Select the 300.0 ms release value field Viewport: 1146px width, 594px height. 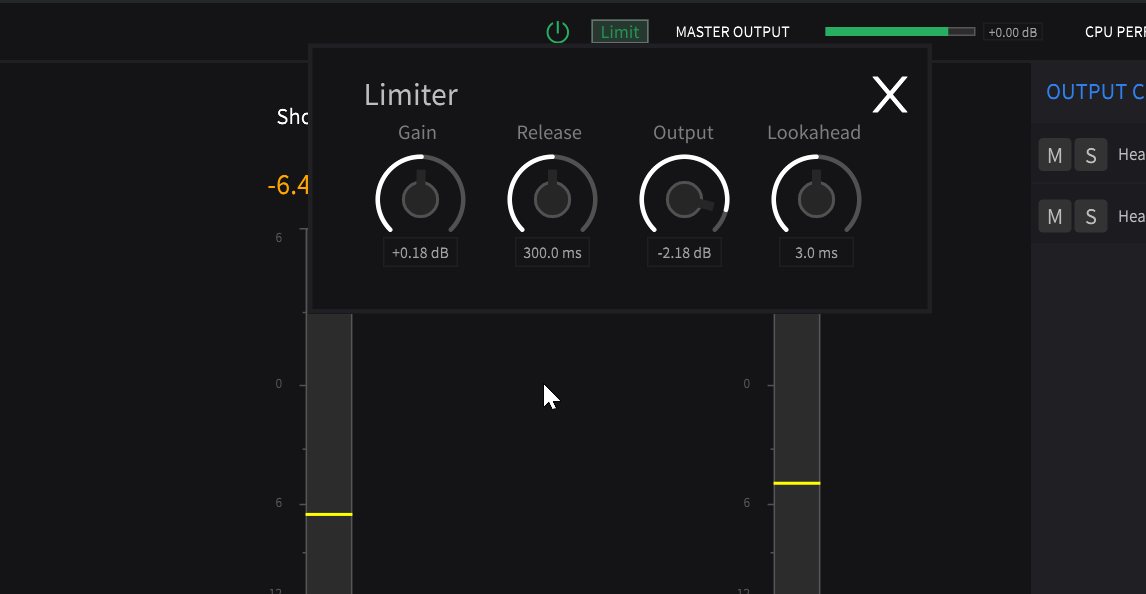(552, 252)
